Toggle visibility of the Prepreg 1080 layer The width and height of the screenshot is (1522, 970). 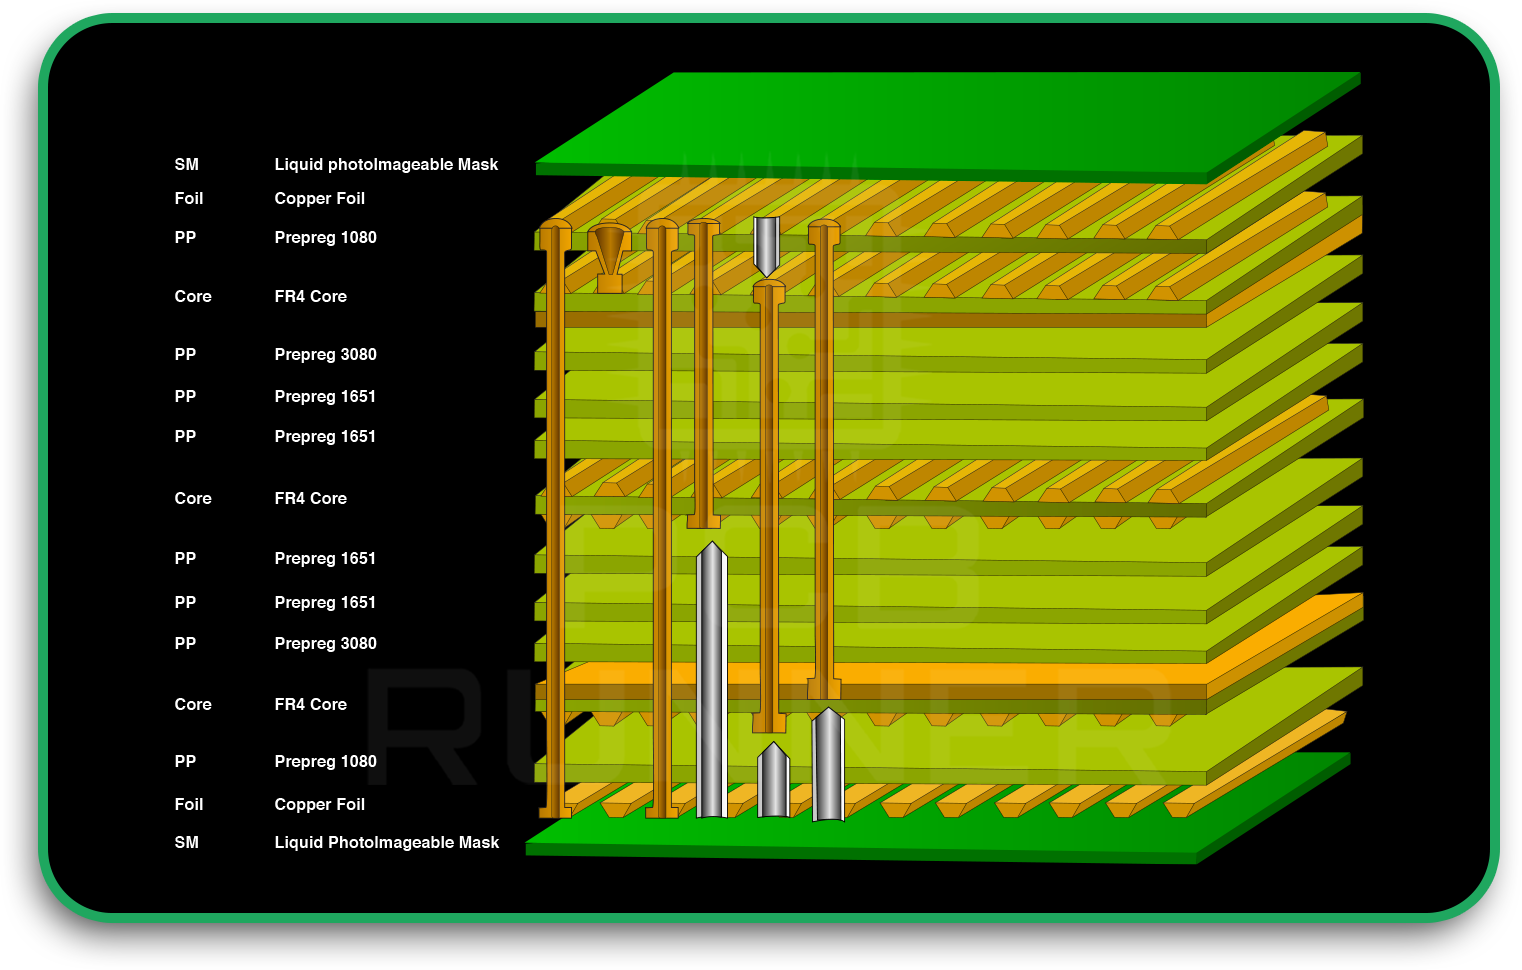[325, 237]
